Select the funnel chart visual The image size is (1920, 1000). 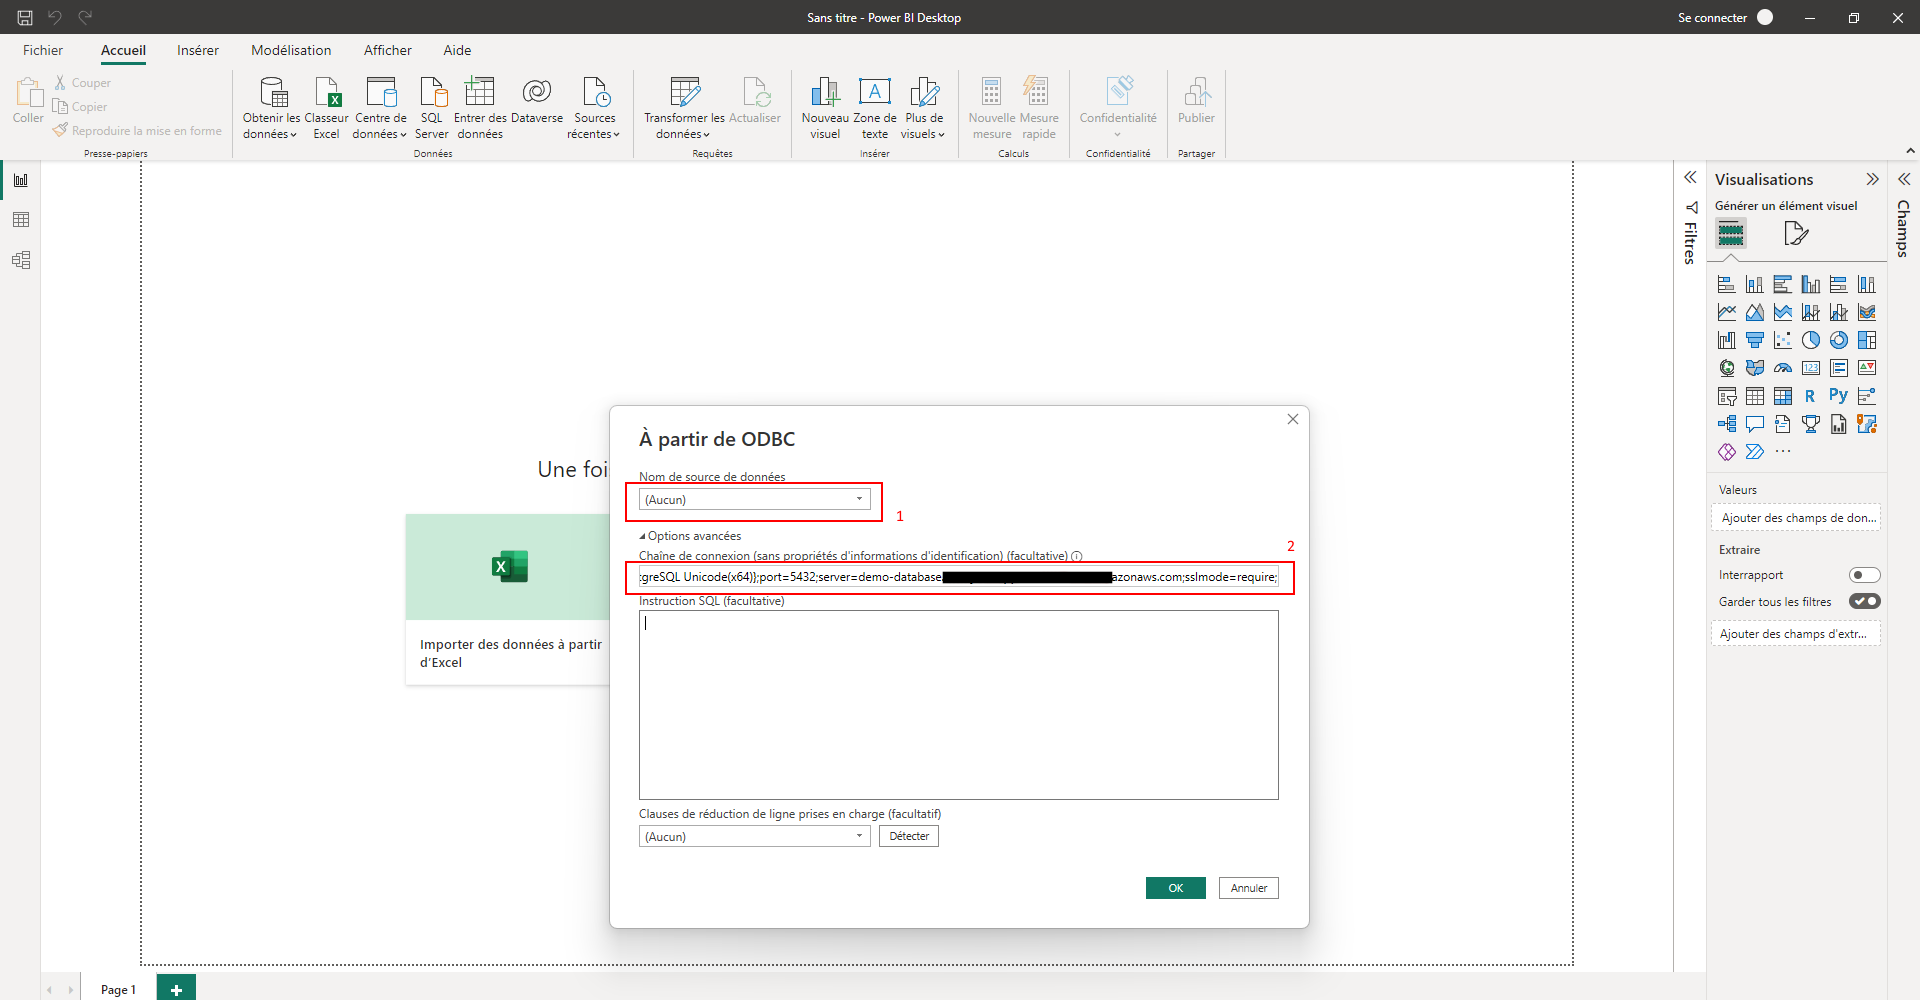point(1755,340)
